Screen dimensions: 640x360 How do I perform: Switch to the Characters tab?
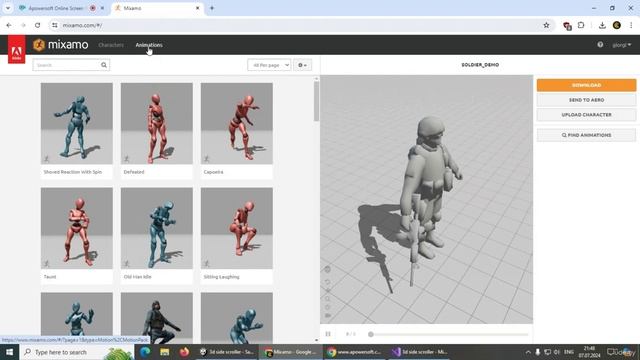[x=111, y=45]
